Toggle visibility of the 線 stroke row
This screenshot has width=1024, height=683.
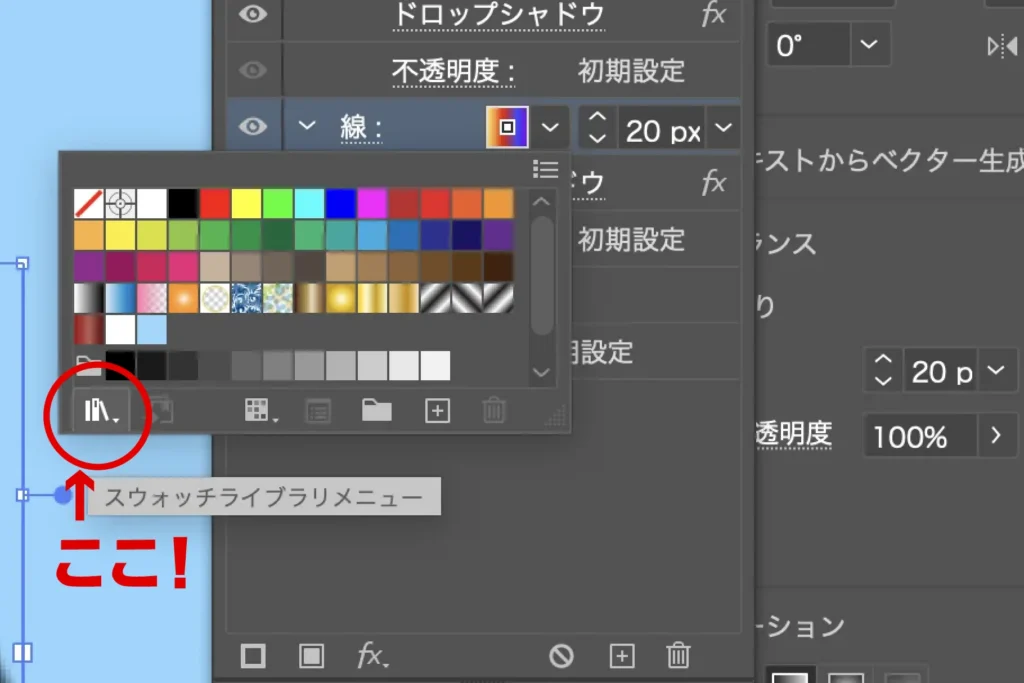coord(254,126)
